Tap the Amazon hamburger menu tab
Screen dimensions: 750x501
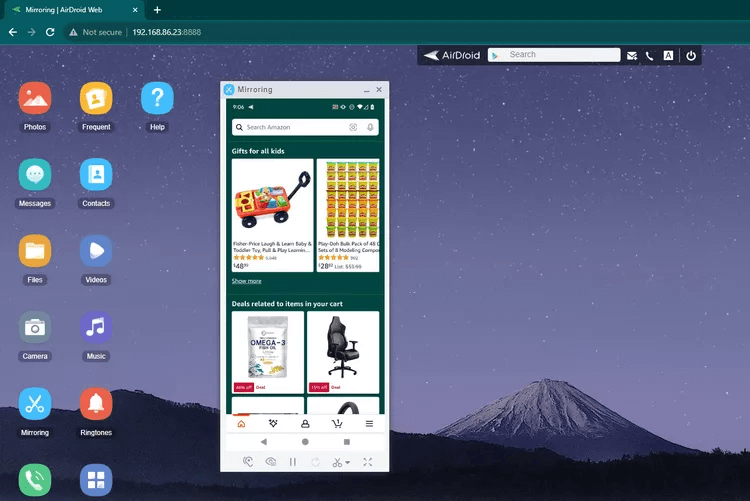coord(369,423)
